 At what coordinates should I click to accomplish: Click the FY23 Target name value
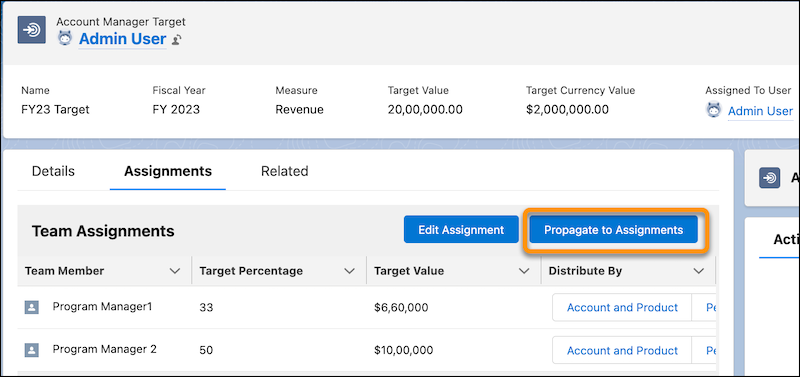[55, 110]
